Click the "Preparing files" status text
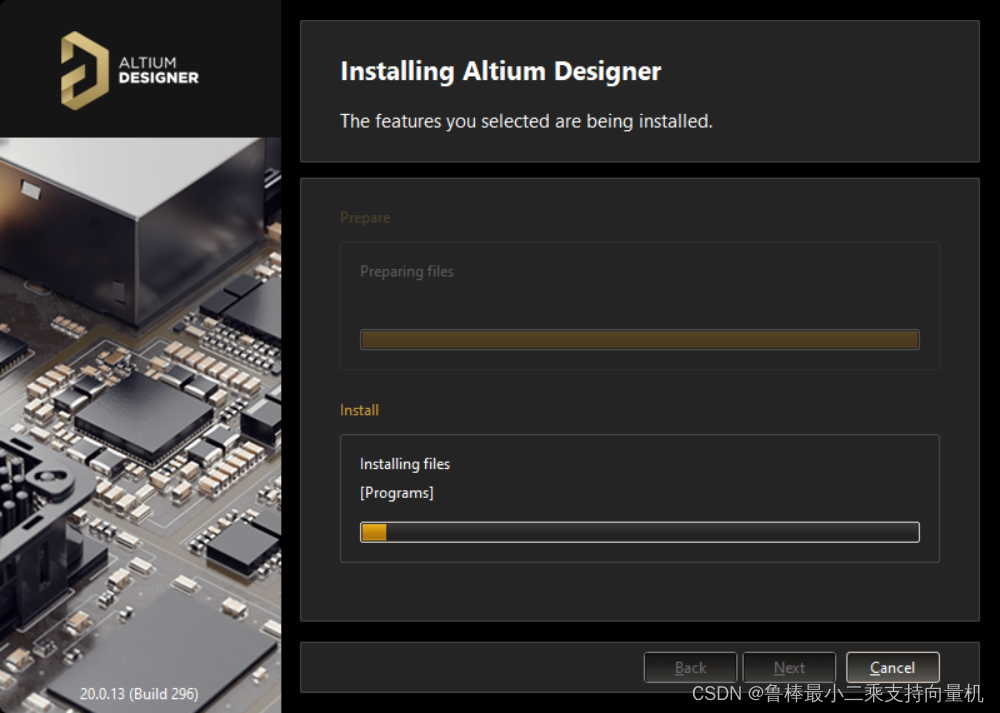The height and width of the screenshot is (713, 1000). click(x=407, y=271)
